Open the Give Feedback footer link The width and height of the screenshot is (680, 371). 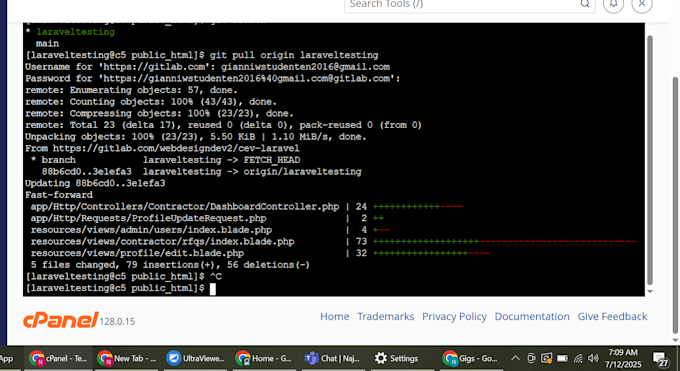pyautogui.click(x=612, y=316)
